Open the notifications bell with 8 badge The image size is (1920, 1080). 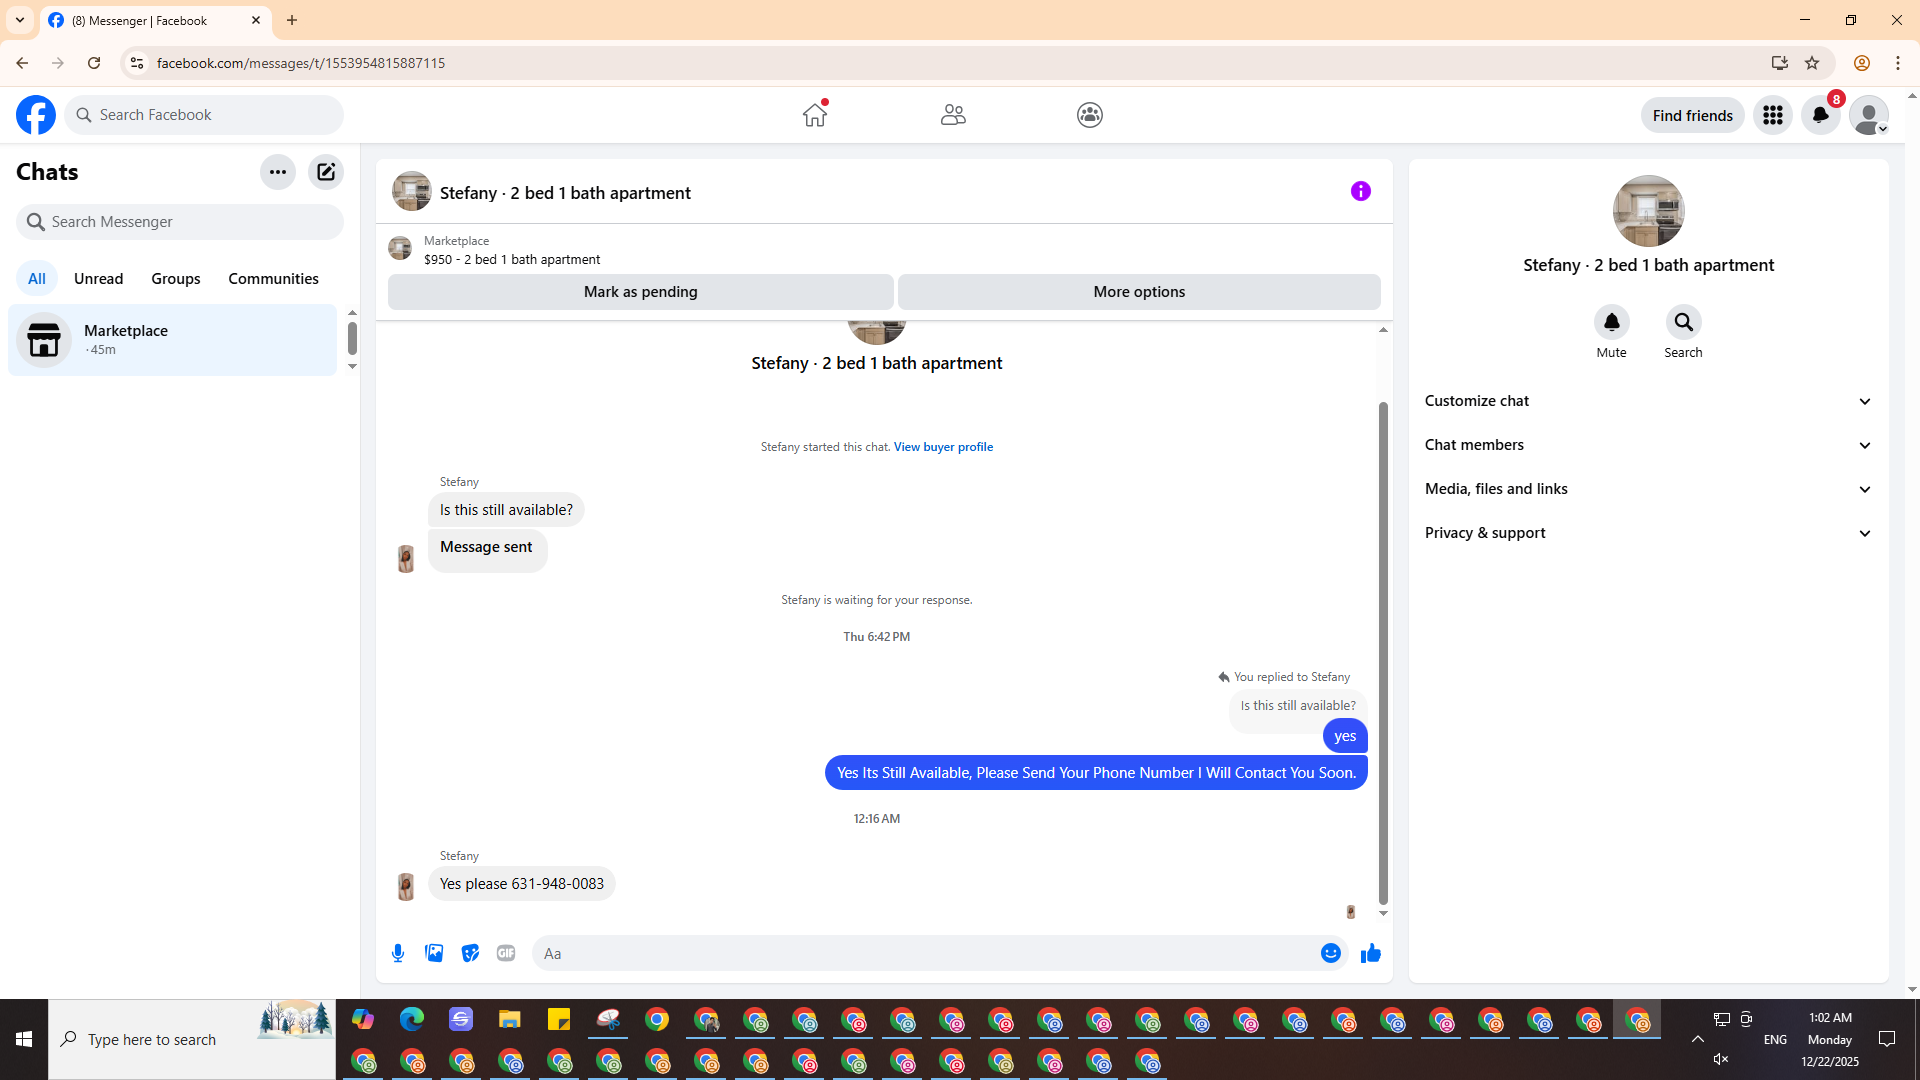point(1821,115)
